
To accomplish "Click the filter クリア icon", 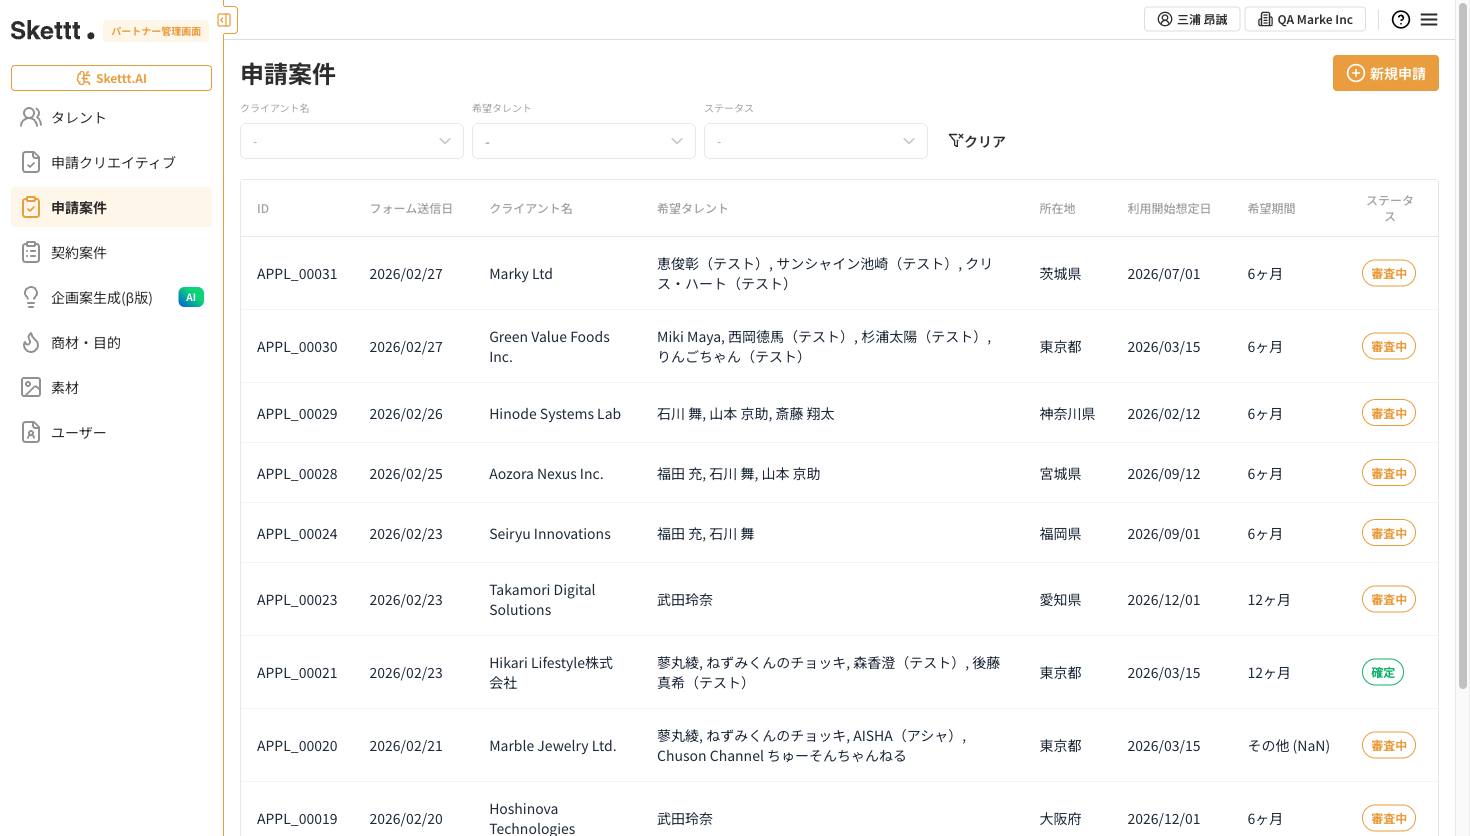I will tap(956, 141).
